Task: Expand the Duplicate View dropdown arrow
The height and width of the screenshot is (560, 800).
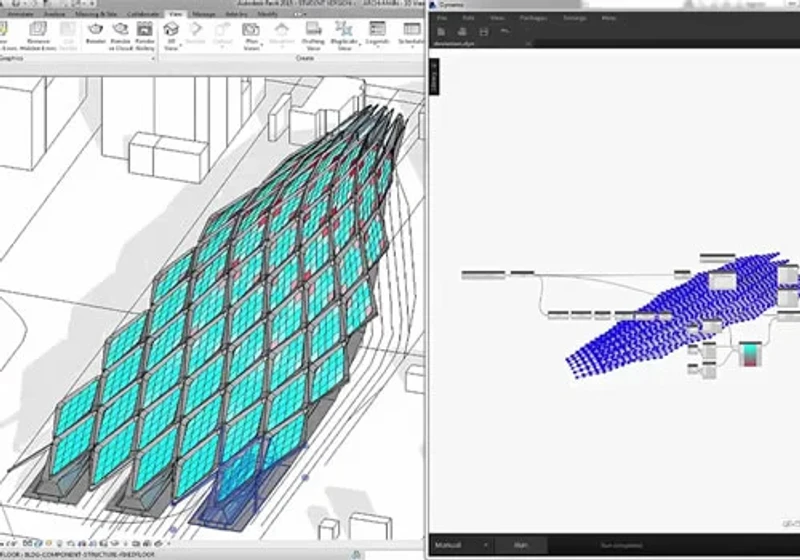Action: (x=360, y=45)
